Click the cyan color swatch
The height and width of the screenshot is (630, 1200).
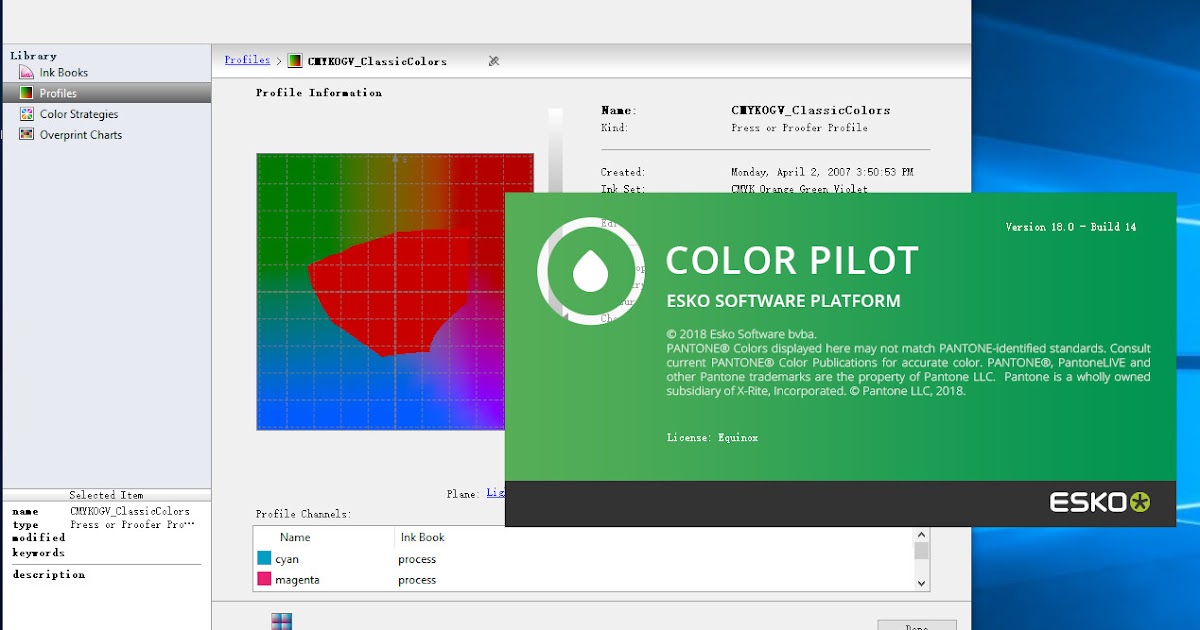(264, 558)
